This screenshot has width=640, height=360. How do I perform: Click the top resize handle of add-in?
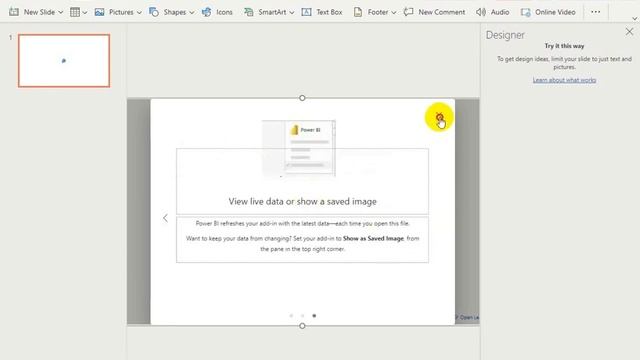302,98
